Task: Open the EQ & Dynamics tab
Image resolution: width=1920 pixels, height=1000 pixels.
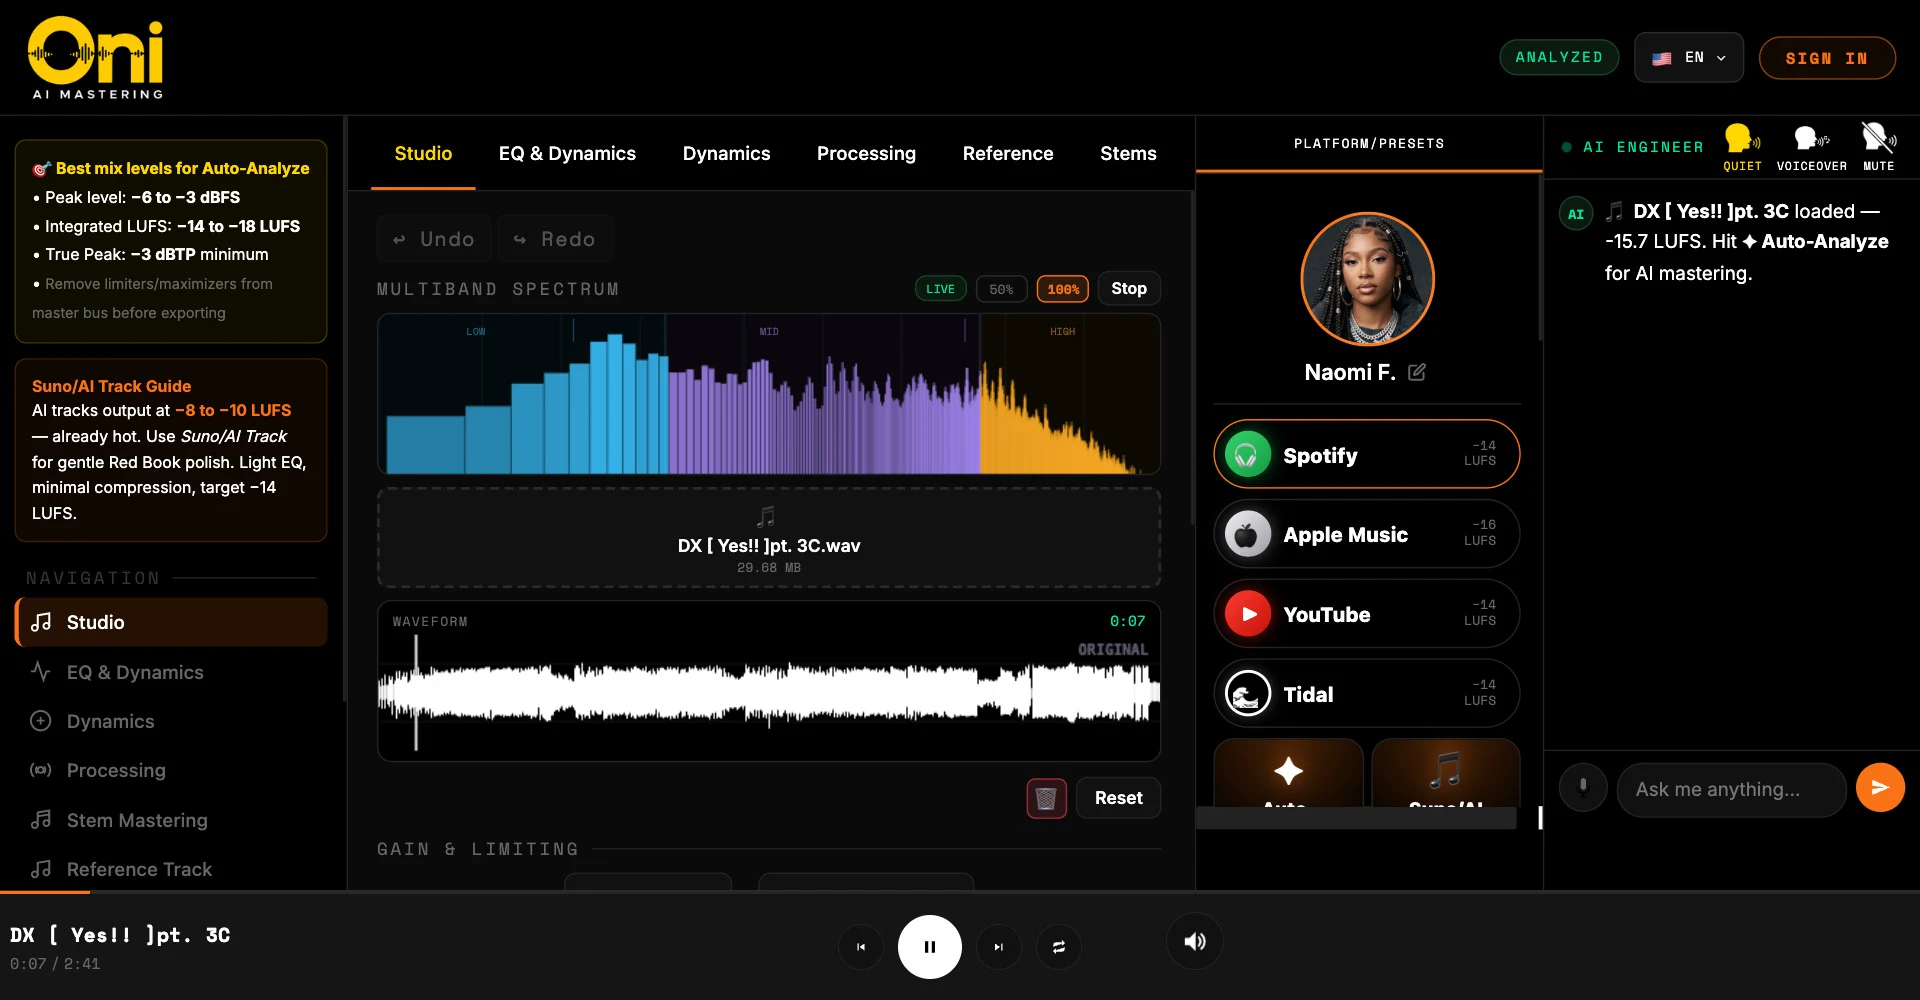Action: tap(567, 153)
